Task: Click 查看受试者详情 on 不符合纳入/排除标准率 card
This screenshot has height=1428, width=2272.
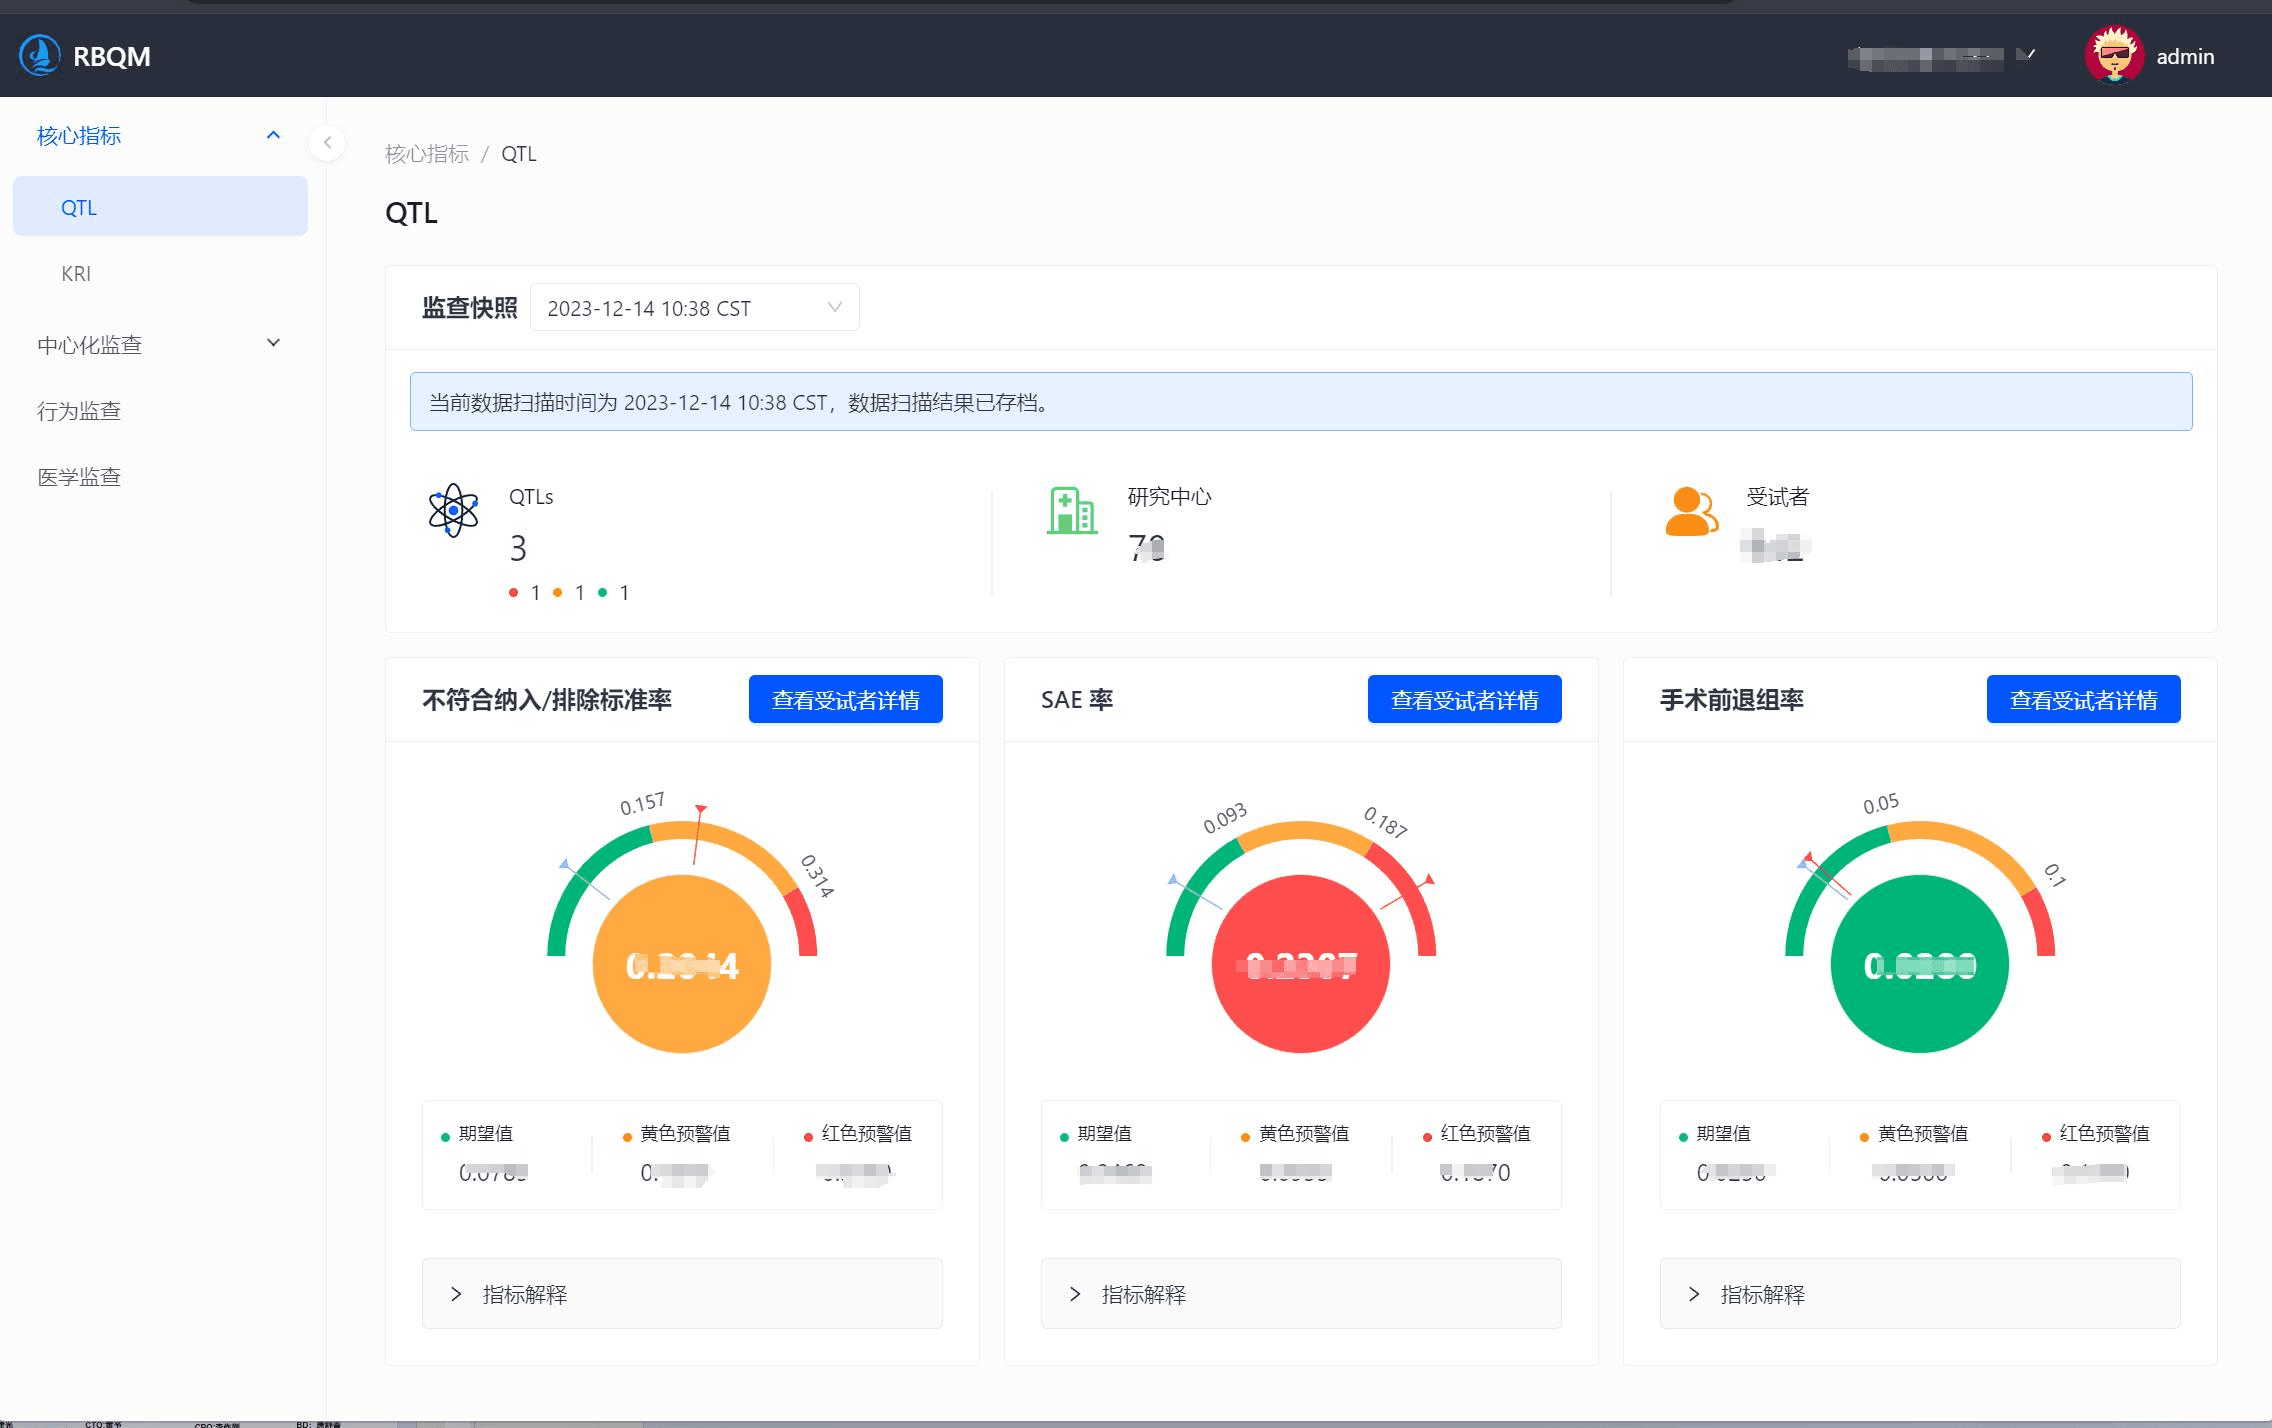Action: click(x=845, y=700)
